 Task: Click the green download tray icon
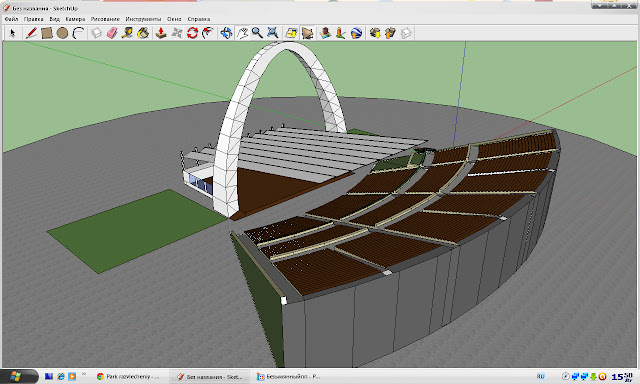(593, 377)
